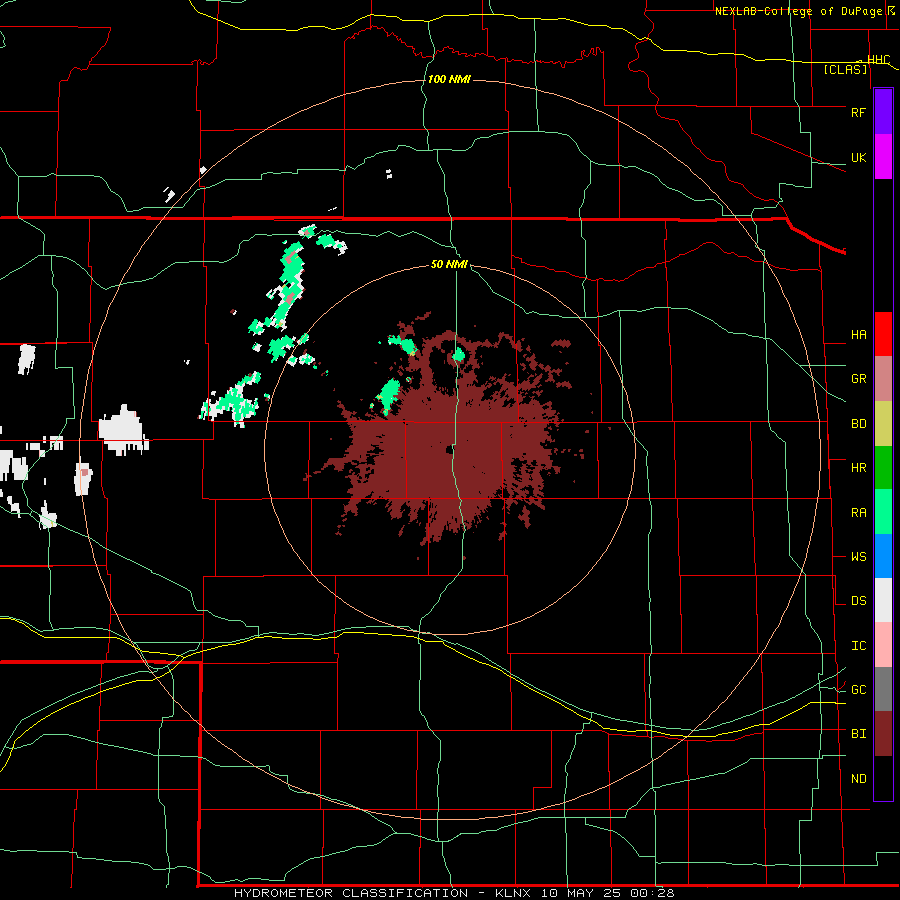The width and height of the screenshot is (900, 900).
Task: Click the GC legend label
Action: [858, 689]
